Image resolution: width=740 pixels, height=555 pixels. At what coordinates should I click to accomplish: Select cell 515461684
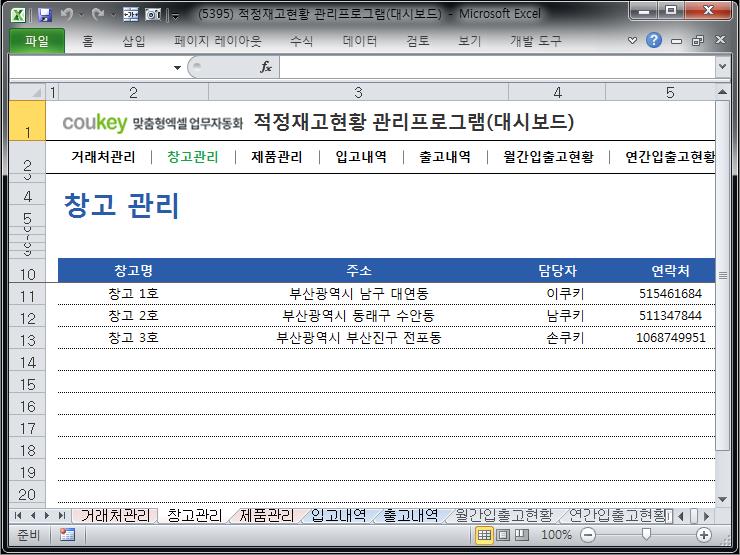[x=670, y=294]
